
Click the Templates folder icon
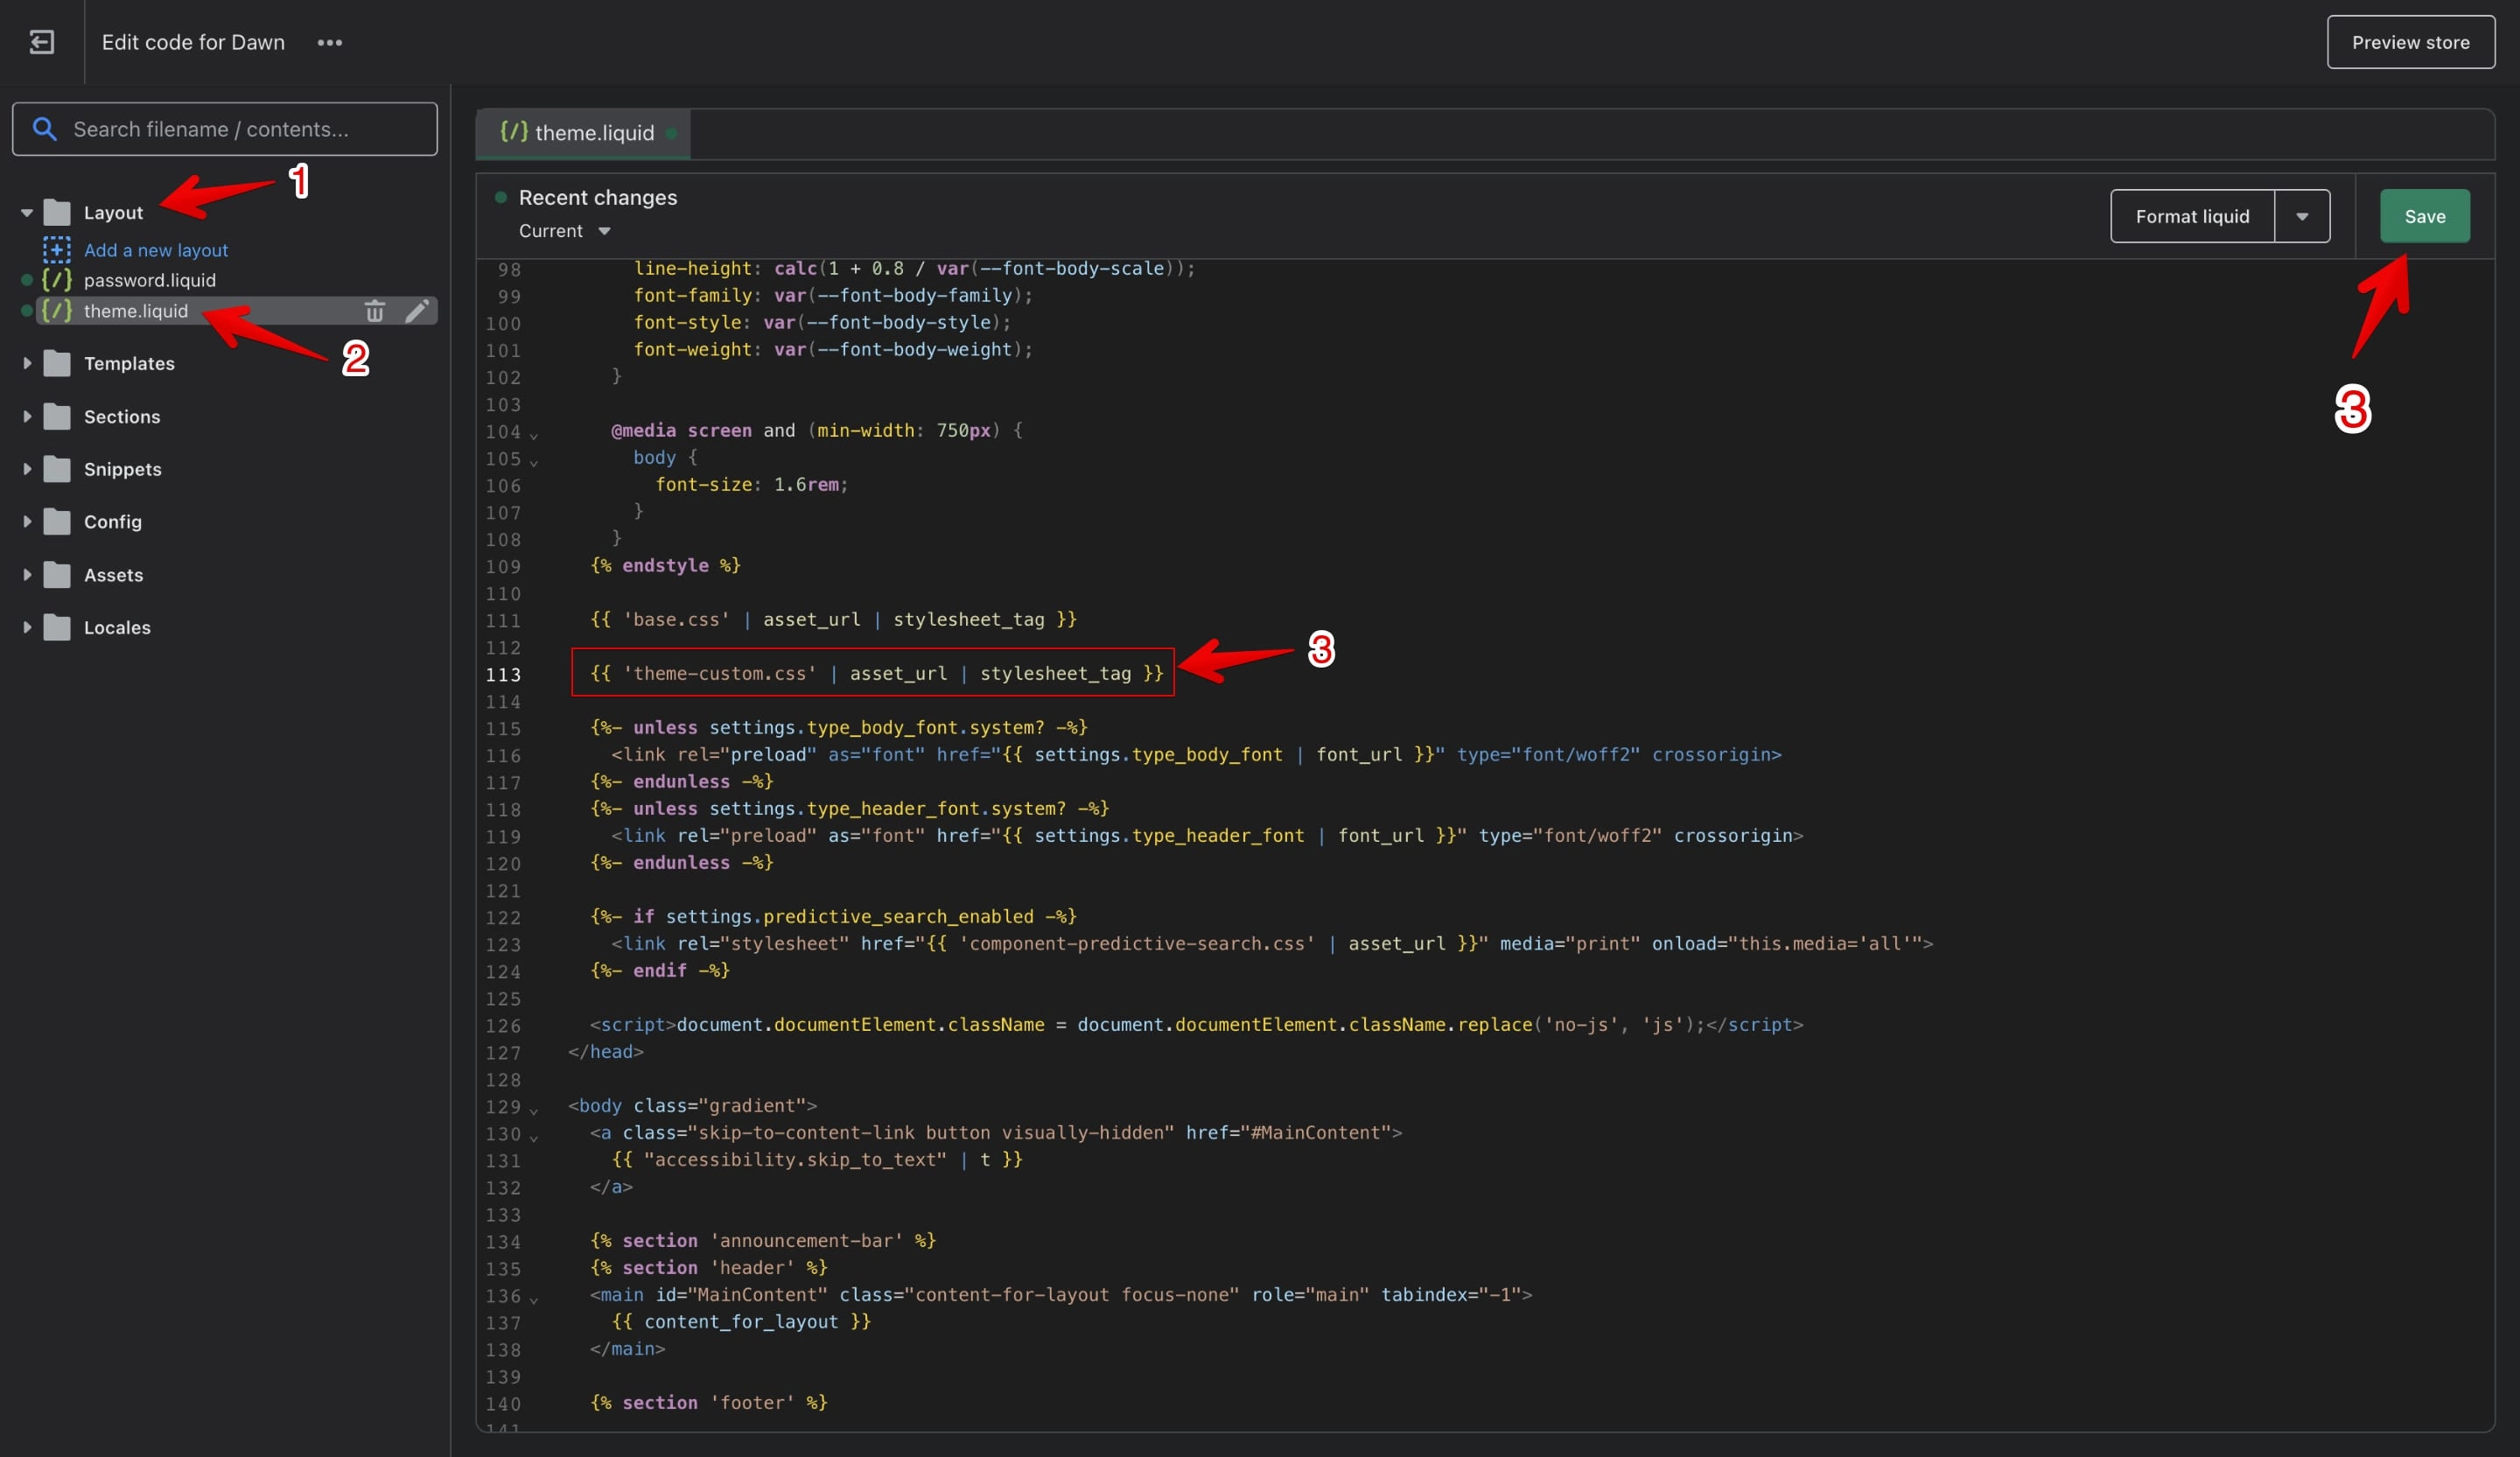point(58,363)
